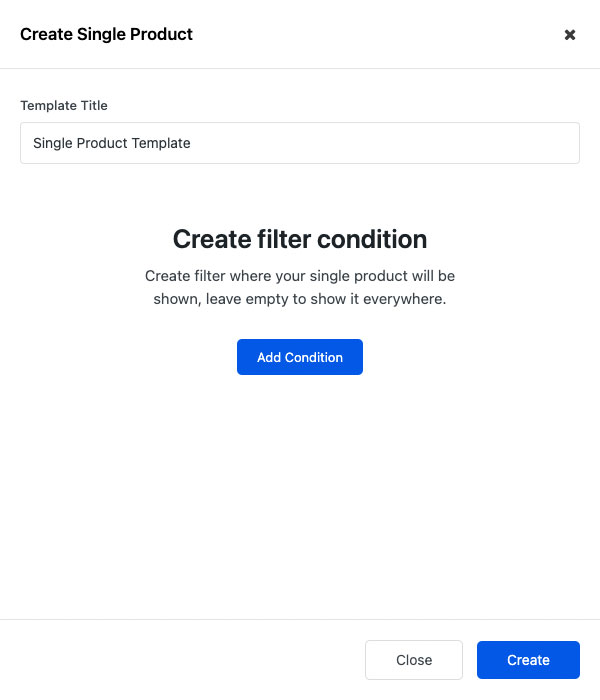Click the Close button in footer

414,660
